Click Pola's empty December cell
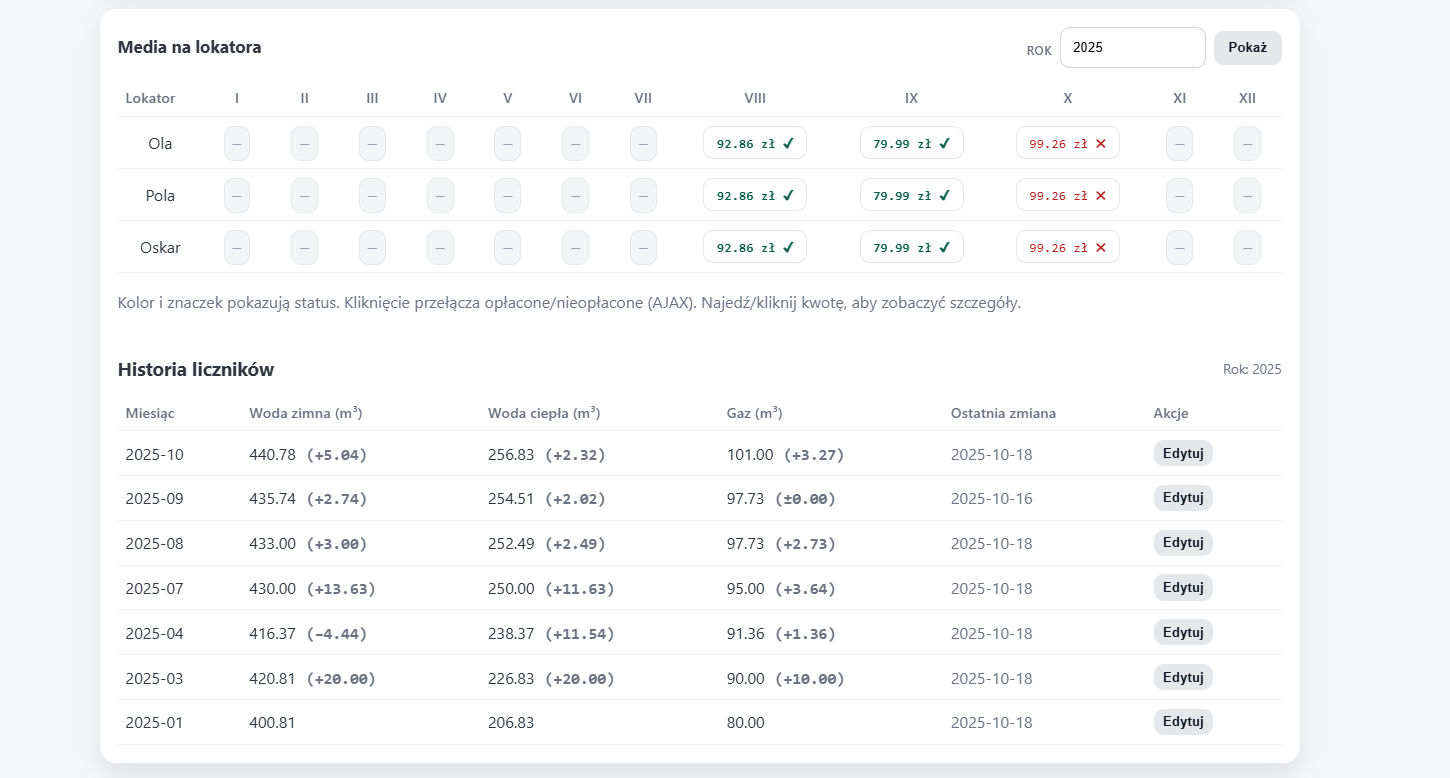The image size is (1450, 778). [1247, 195]
